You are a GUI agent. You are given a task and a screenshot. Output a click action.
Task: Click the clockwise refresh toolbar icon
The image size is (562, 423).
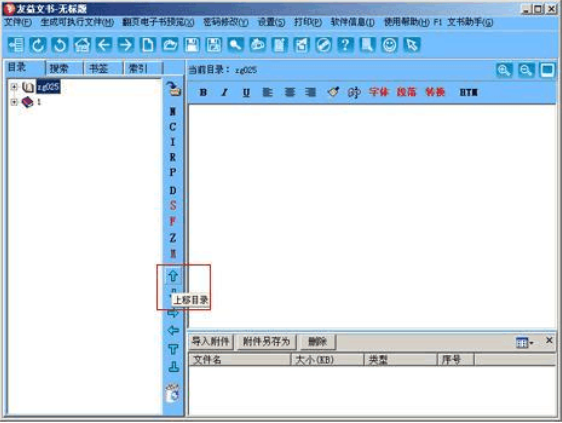tap(38, 45)
